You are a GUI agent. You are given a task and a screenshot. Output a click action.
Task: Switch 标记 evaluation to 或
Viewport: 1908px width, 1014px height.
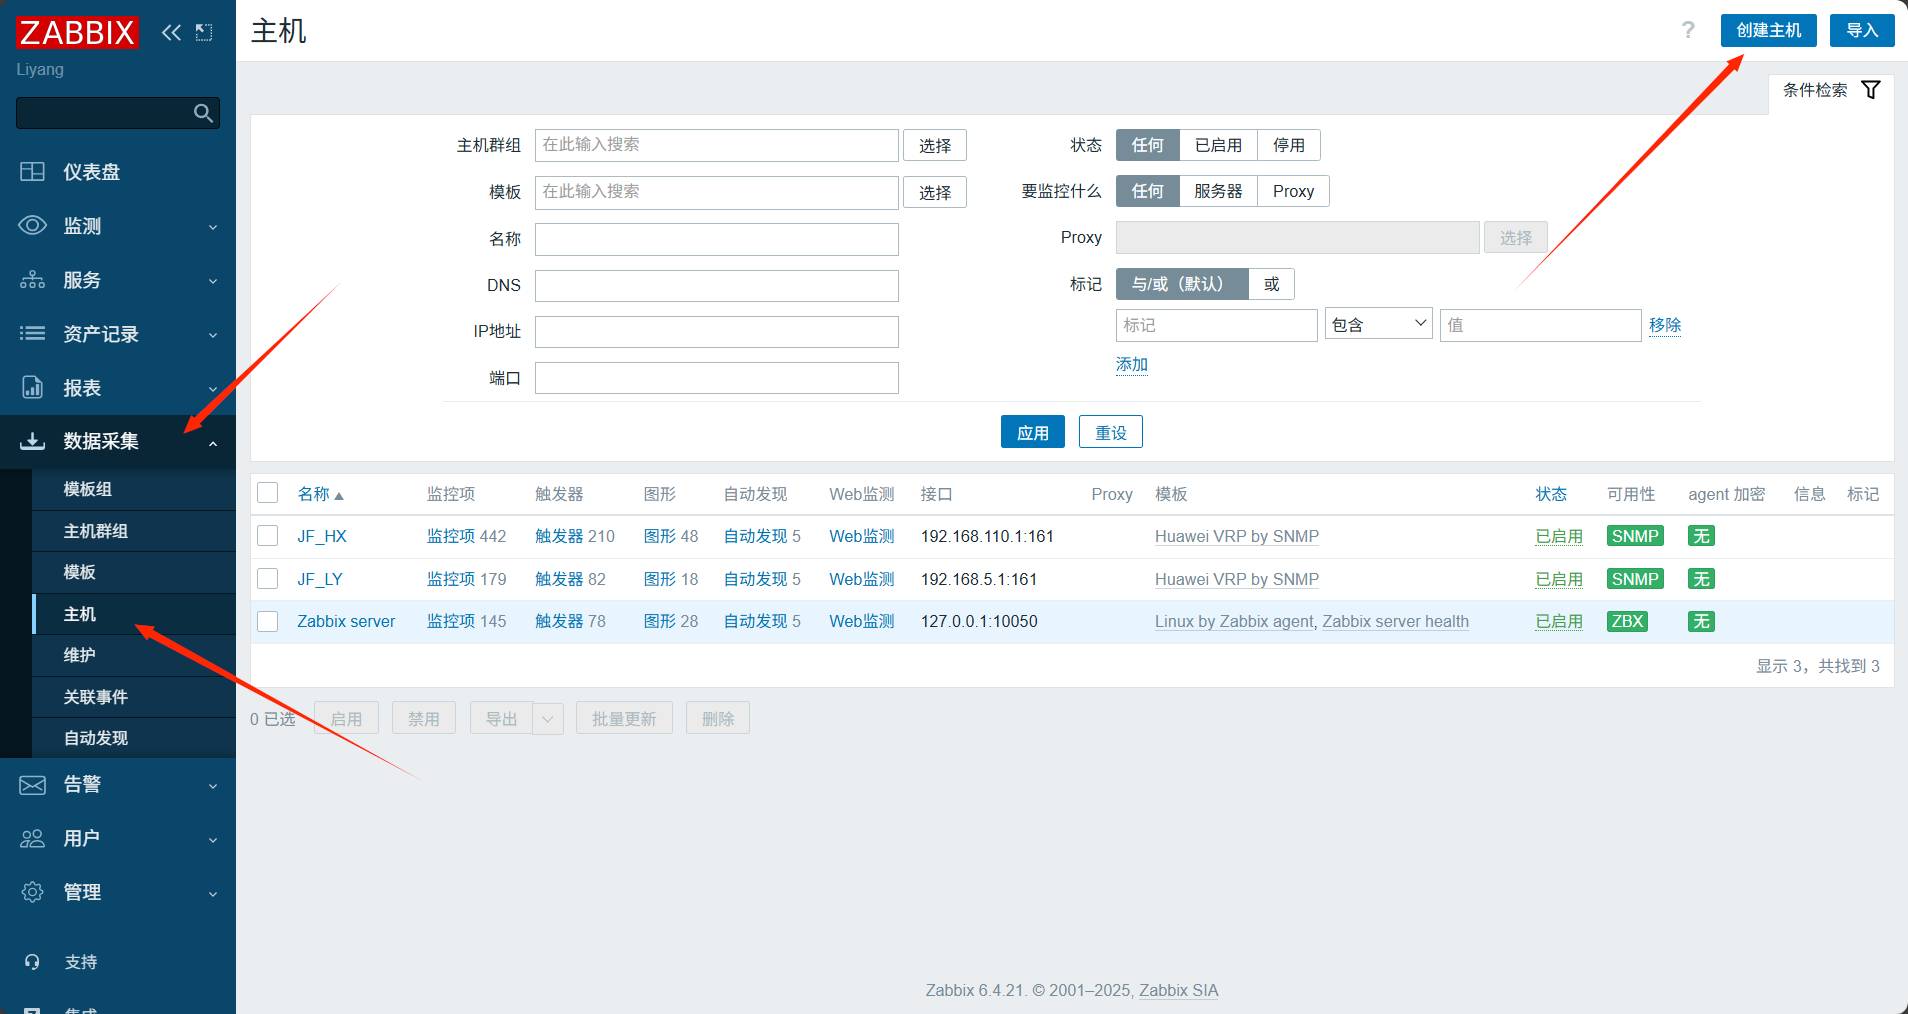click(1271, 284)
